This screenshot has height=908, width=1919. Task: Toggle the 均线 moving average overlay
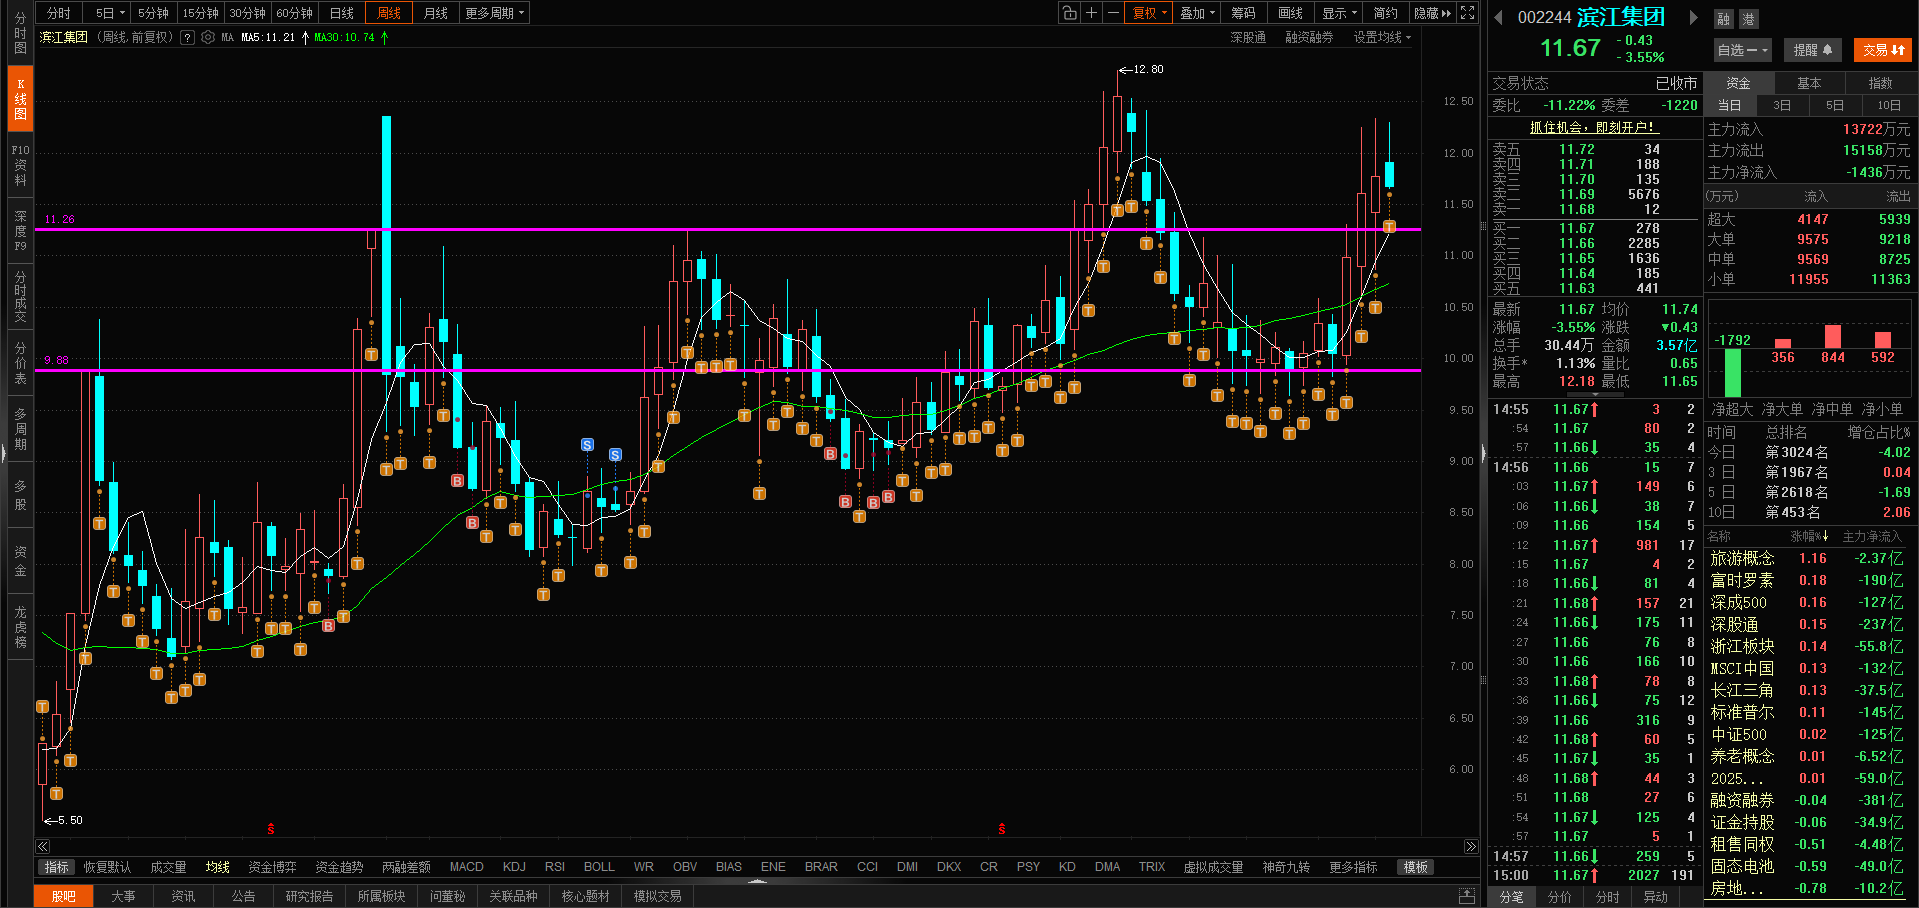[217, 867]
